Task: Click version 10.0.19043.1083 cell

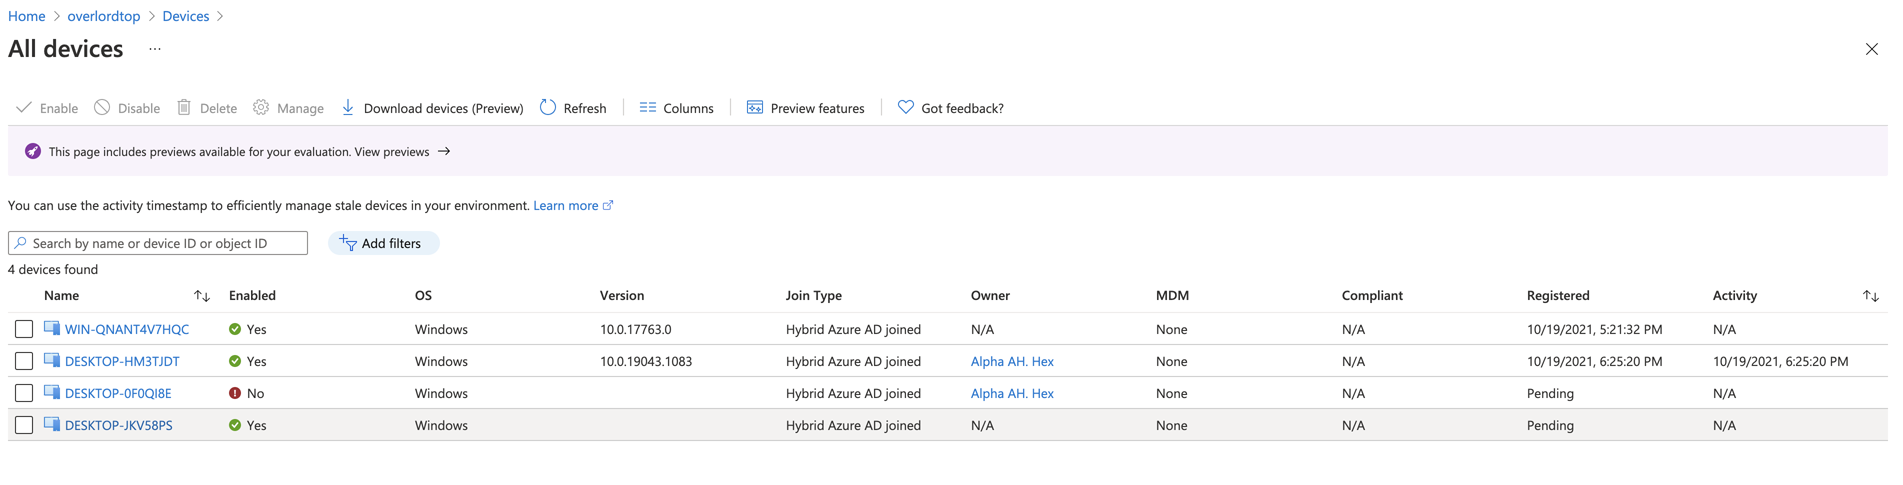Action: 646,361
